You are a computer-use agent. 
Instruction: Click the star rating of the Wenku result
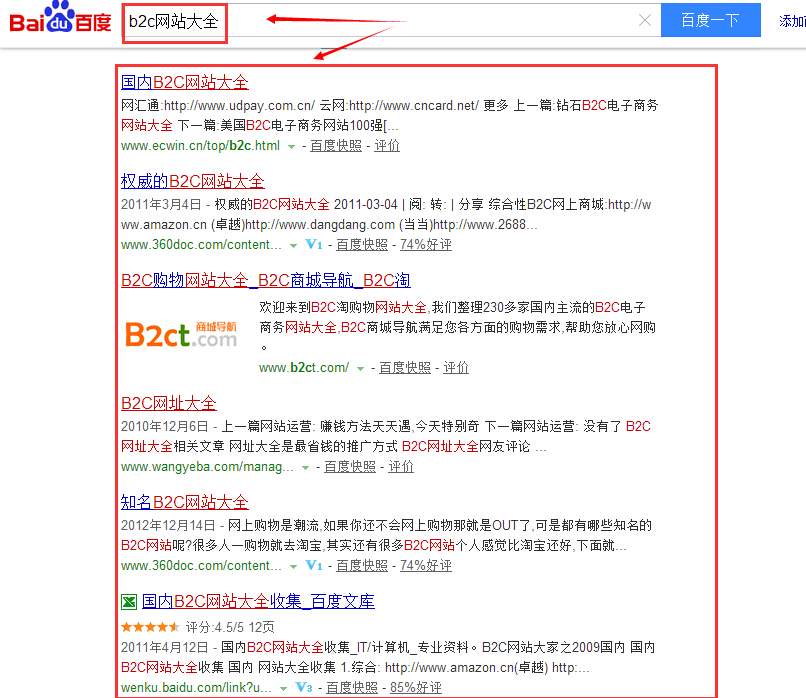(150, 627)
